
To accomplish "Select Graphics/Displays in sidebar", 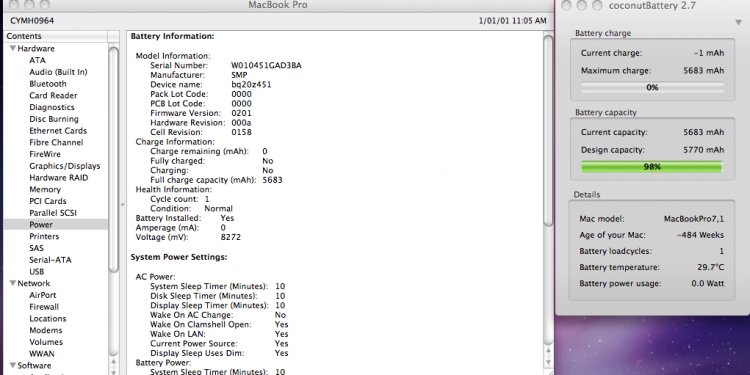I will click(65, 166).
